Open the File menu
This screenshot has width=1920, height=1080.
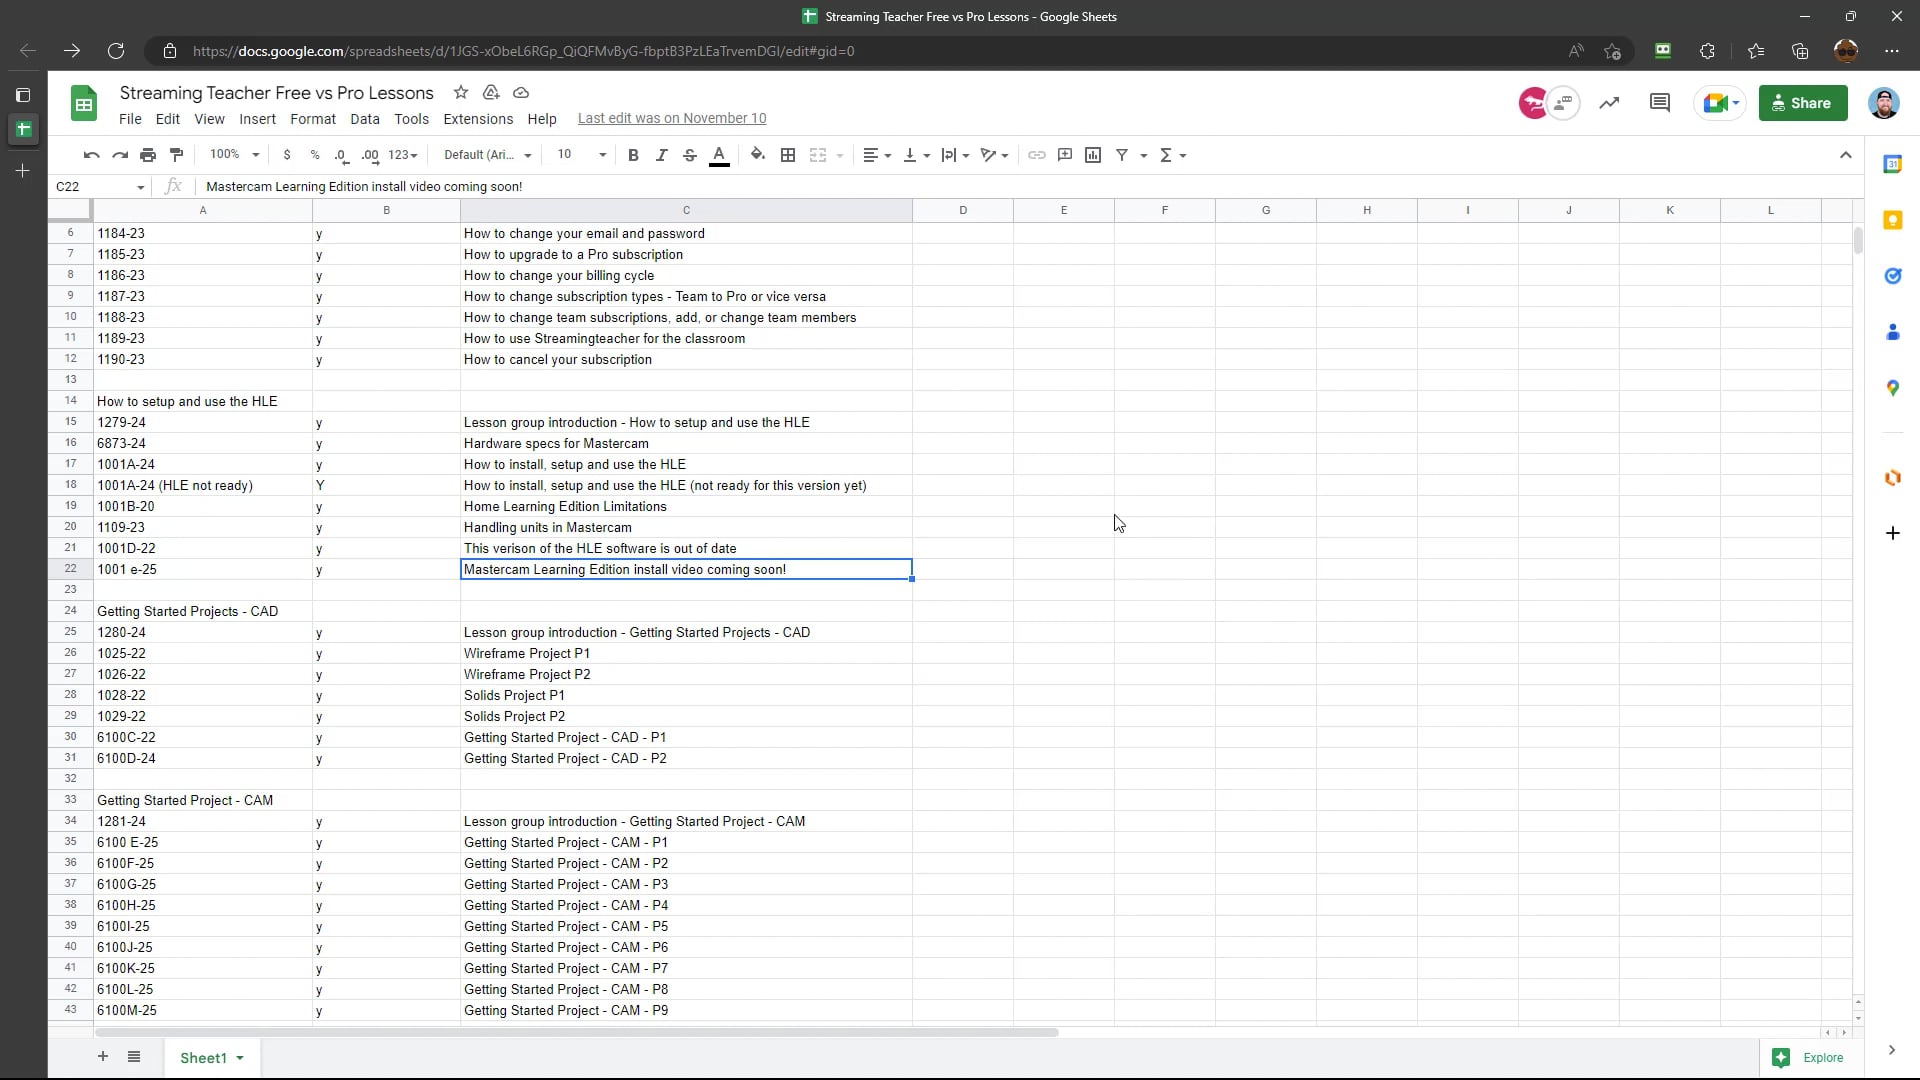tap(130, 119)
